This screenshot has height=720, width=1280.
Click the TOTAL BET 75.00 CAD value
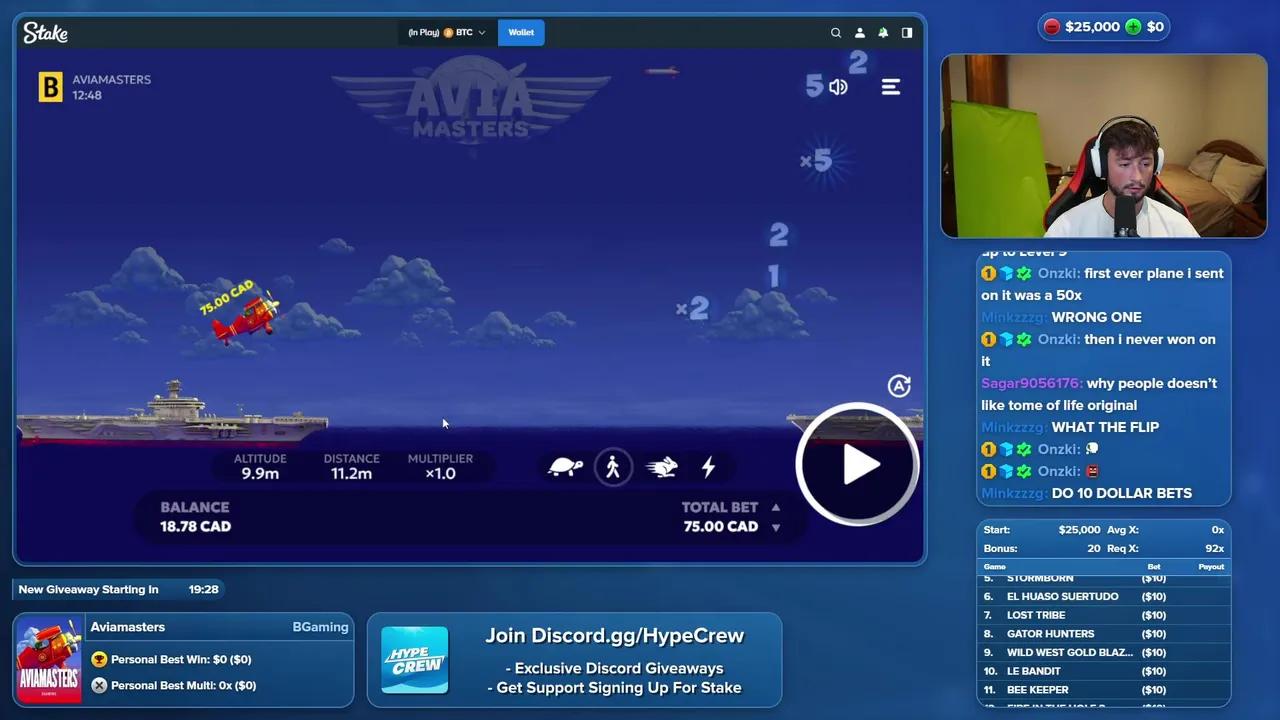720,527
